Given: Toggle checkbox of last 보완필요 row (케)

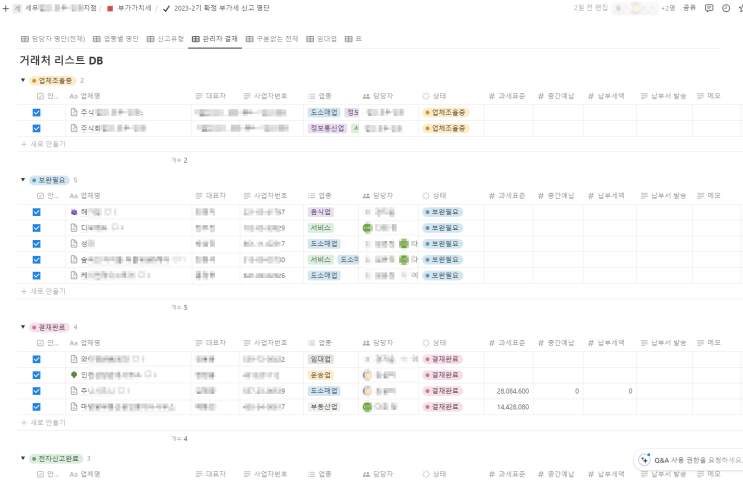Looking at the screenshot, I should 36,275.
